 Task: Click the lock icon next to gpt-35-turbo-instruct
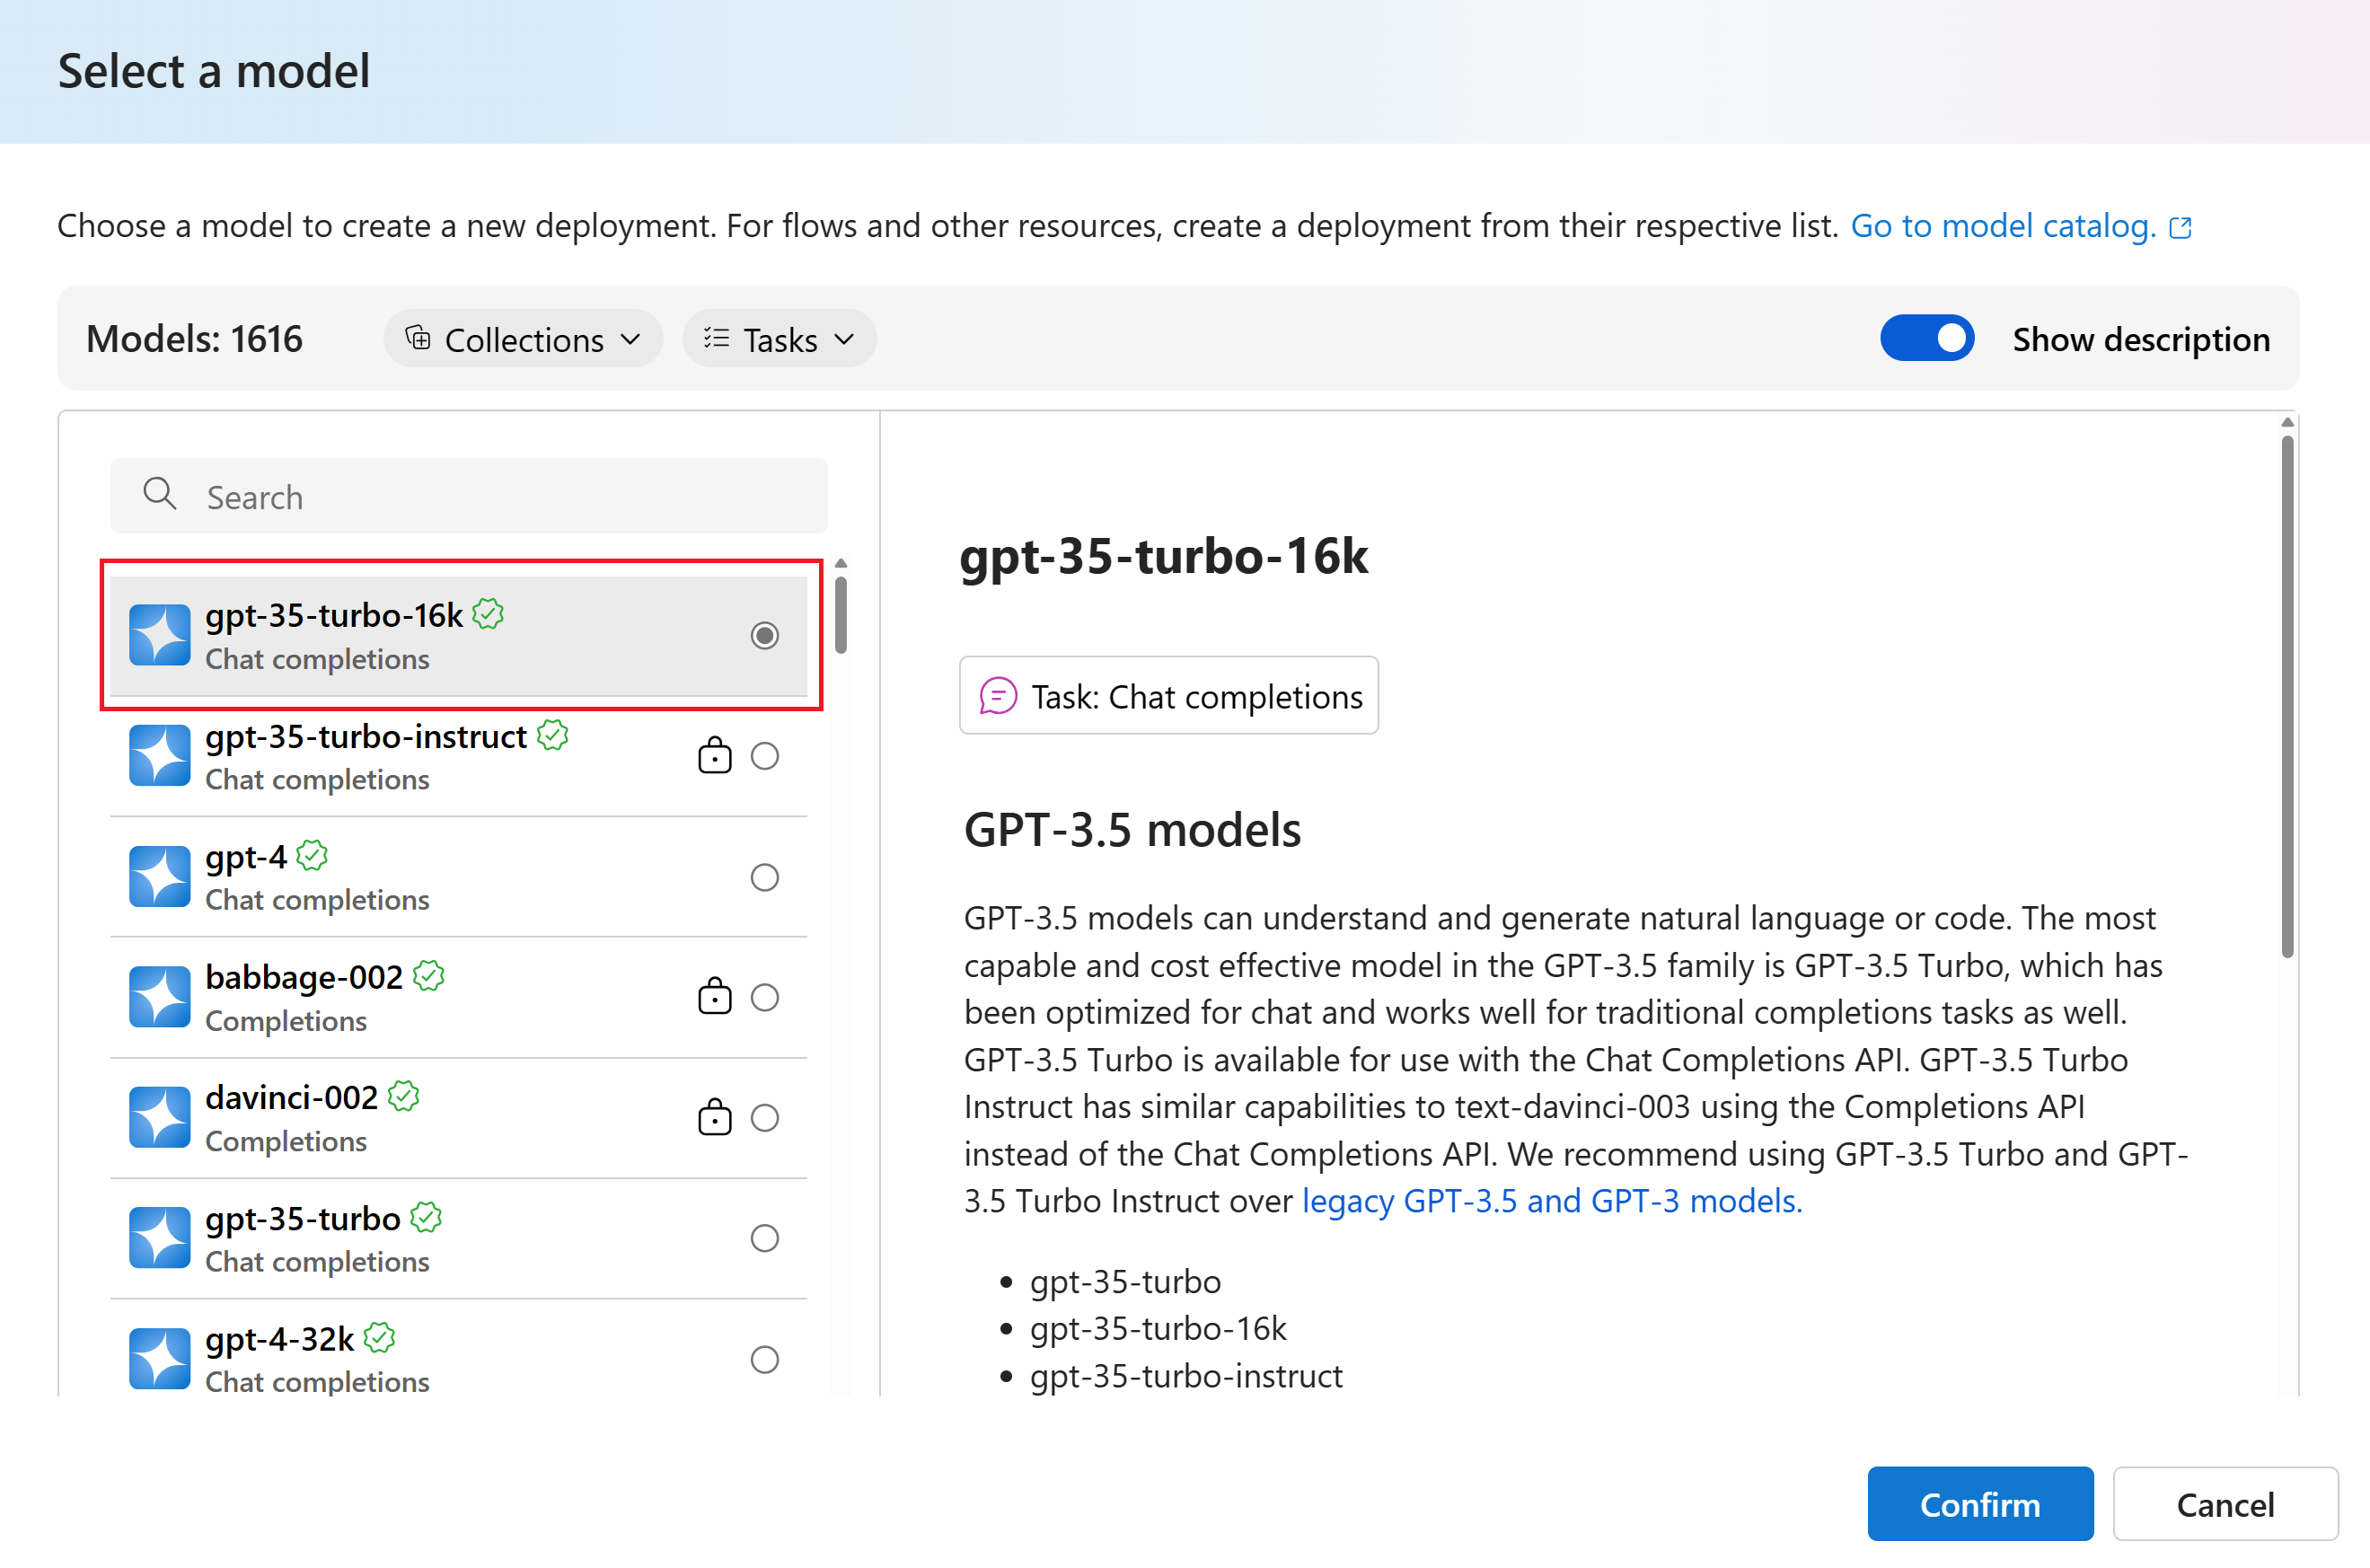[714, 756]
